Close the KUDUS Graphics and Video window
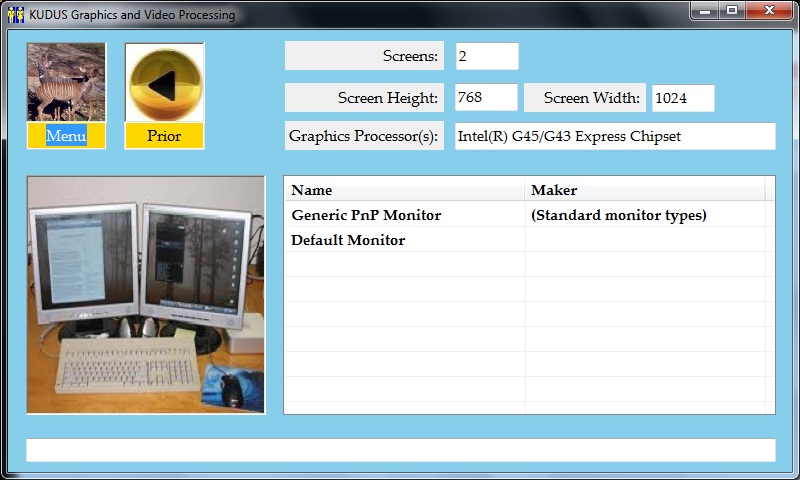The width and height of the screenshot is (800, 480). click(768, 11)
